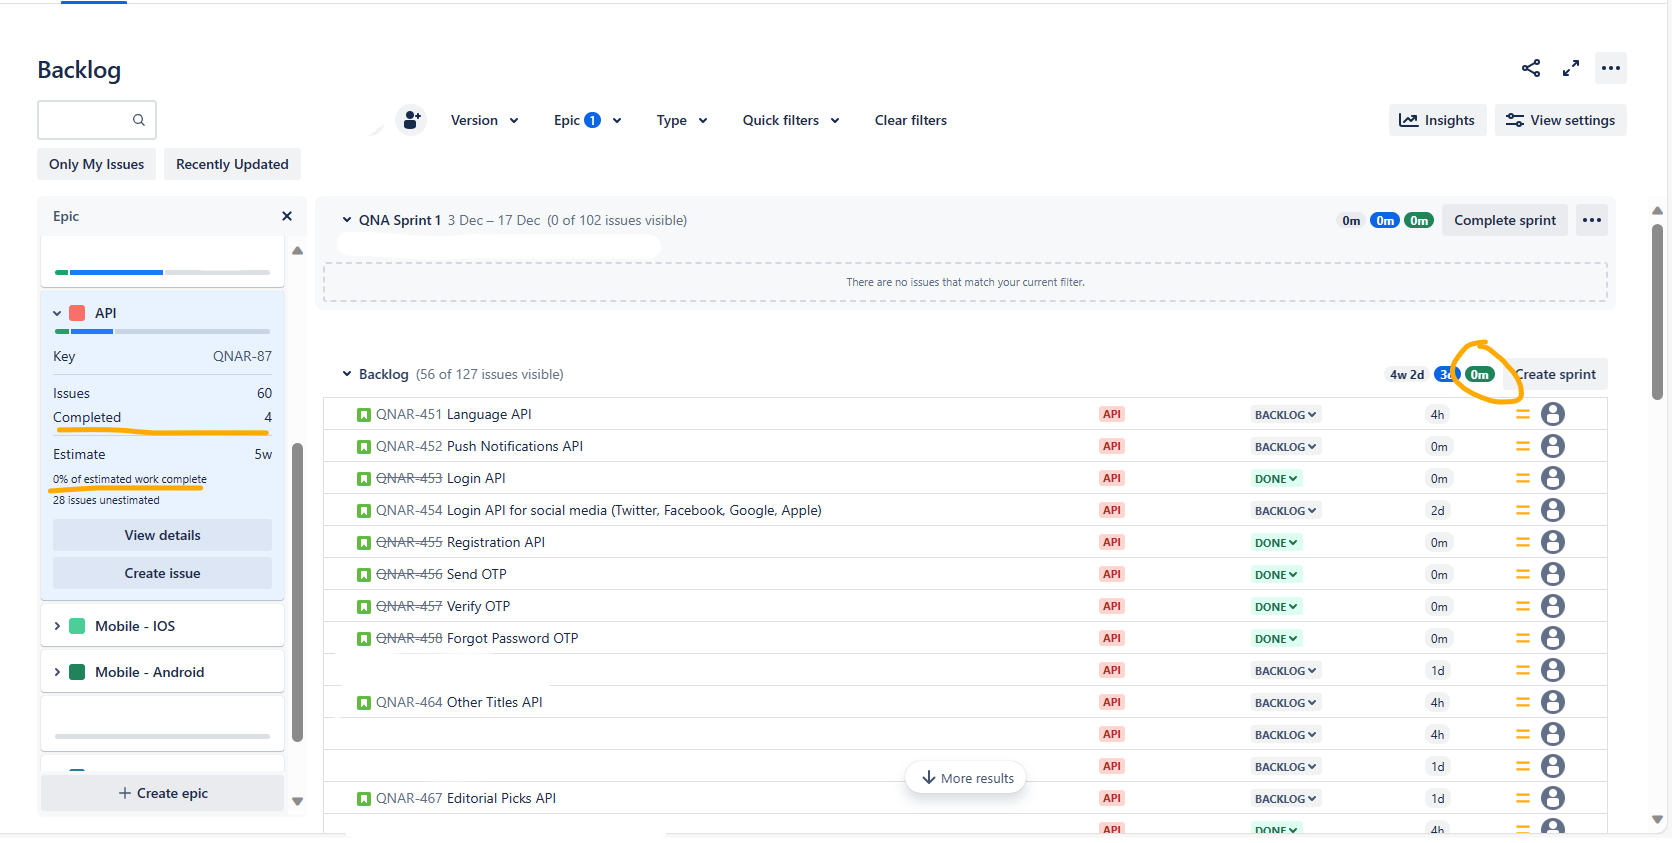
Task: Enter full screen with the expand icon
Action: coord(1571,68)
